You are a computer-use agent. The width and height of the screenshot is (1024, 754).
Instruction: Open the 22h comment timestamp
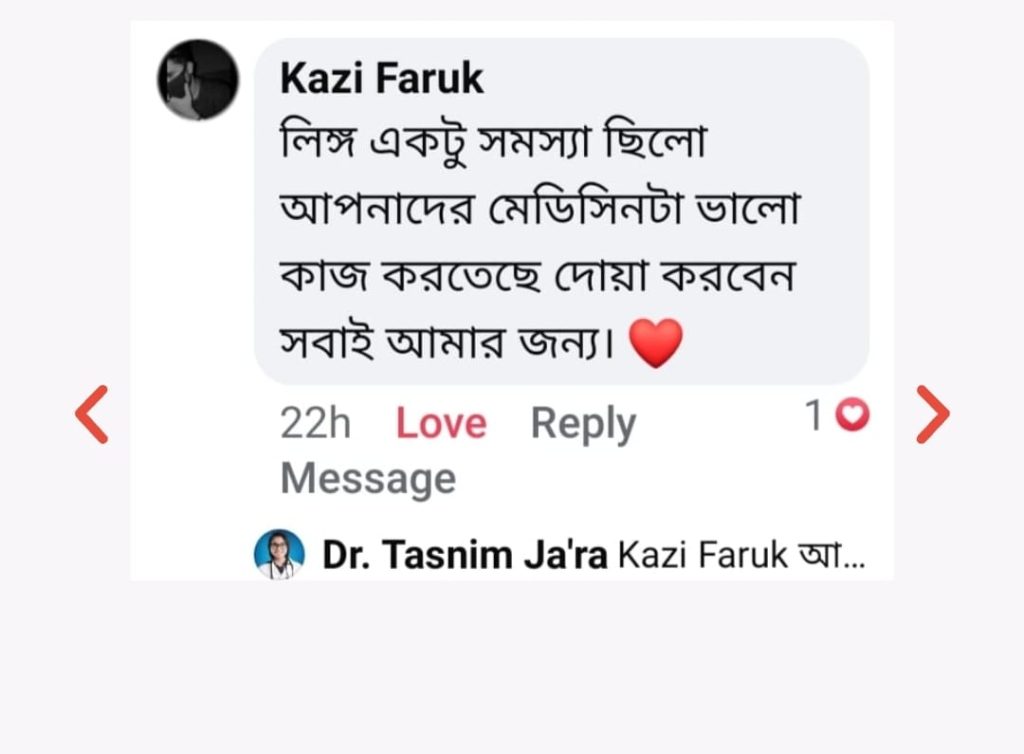(315, 424)
